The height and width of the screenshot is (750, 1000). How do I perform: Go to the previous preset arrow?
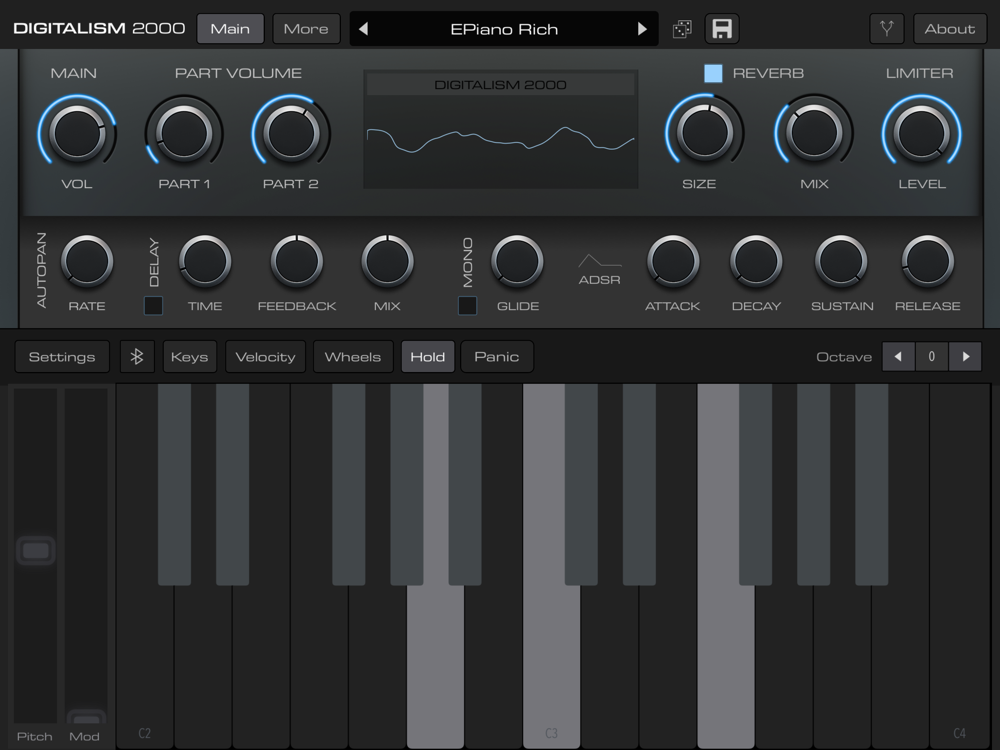click(x=364, y=29)
